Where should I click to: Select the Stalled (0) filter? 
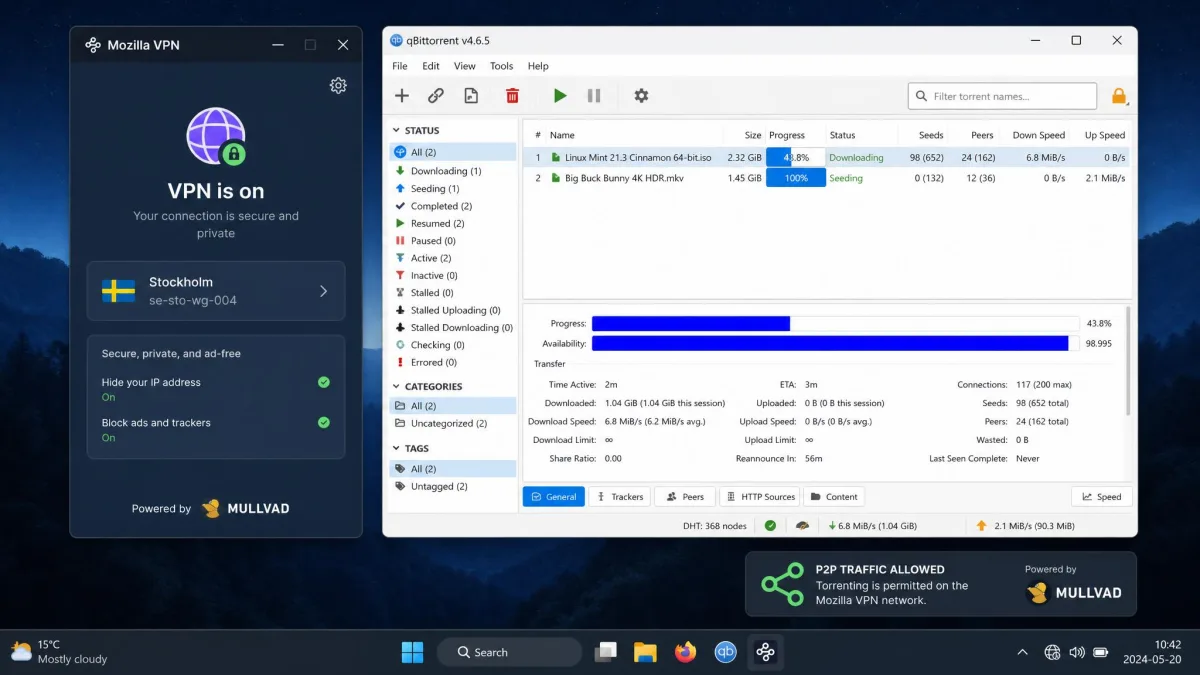coord(453,293)
